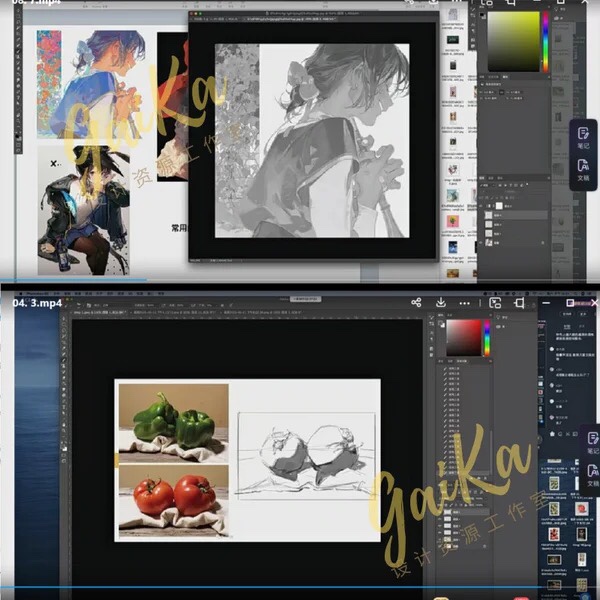Click the red tomatoes reference photo
Image resolution: width=600 pixels, height=600 pixels.
point(173,501)
